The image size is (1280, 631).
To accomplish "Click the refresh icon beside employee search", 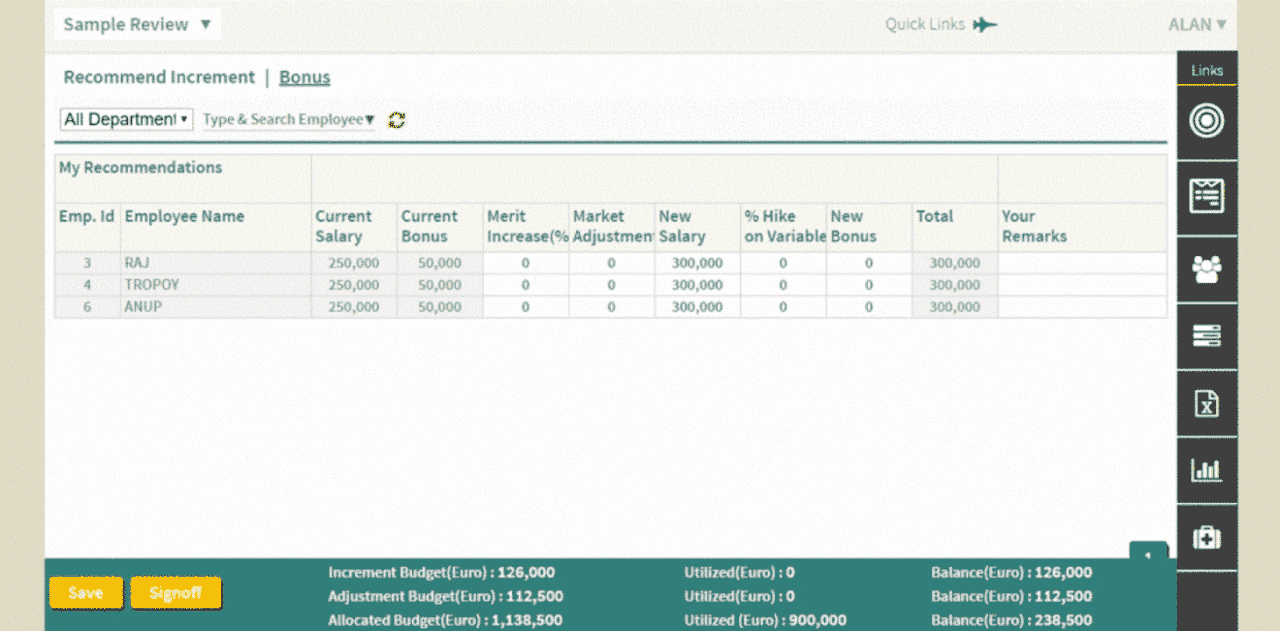I will click(x=397, y=120).
